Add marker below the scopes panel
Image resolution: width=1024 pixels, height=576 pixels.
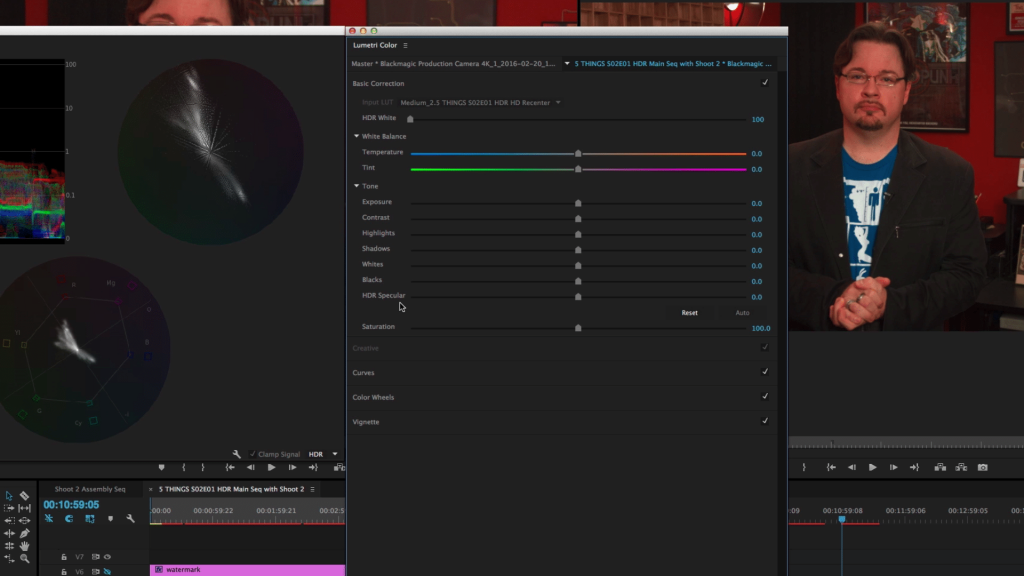161,468
